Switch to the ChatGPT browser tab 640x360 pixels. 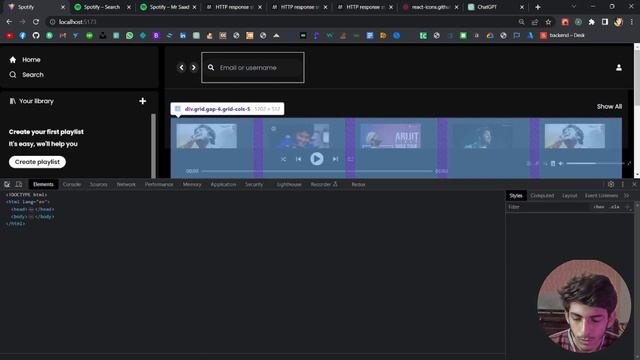tap(495, 7)
